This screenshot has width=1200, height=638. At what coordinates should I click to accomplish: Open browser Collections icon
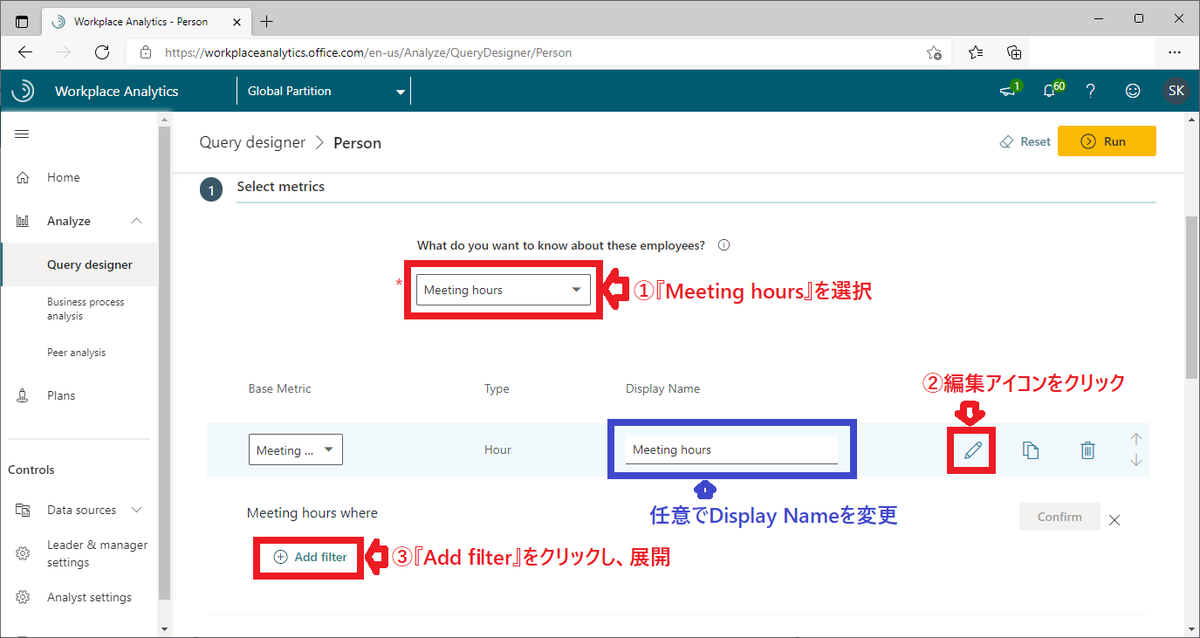tap(1014, 52)
